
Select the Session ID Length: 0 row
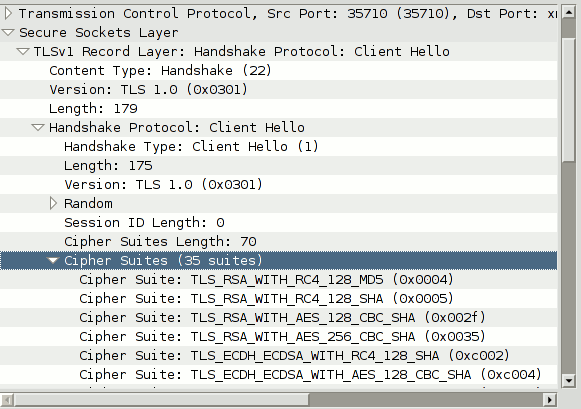coord(278,223)
